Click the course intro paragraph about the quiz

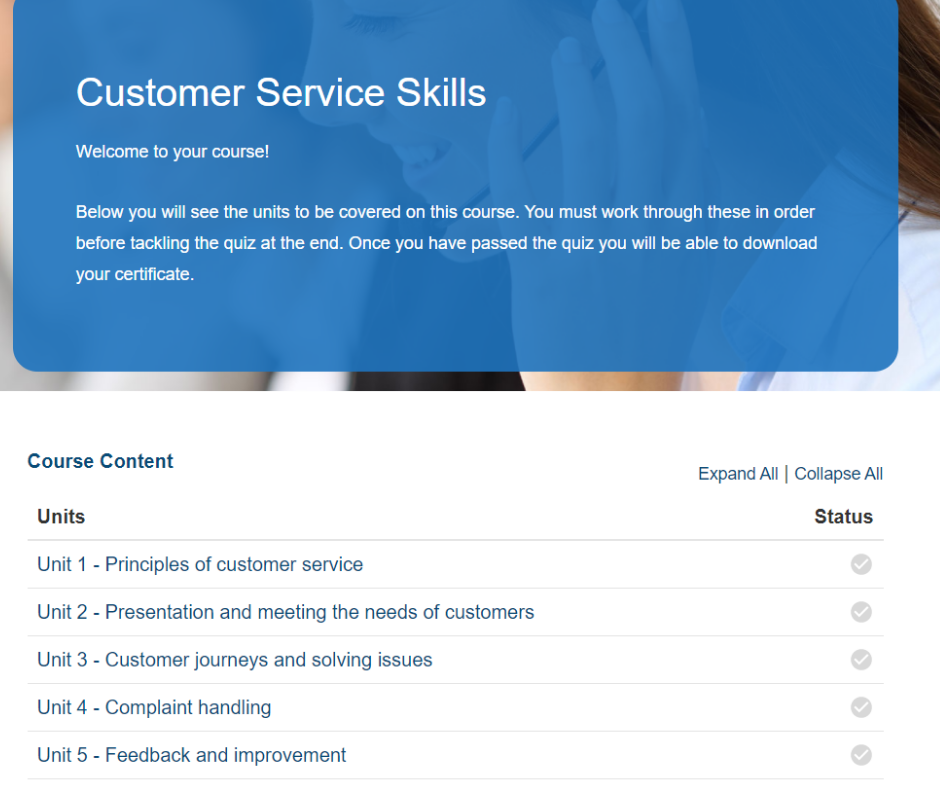[x=447, y=243]
